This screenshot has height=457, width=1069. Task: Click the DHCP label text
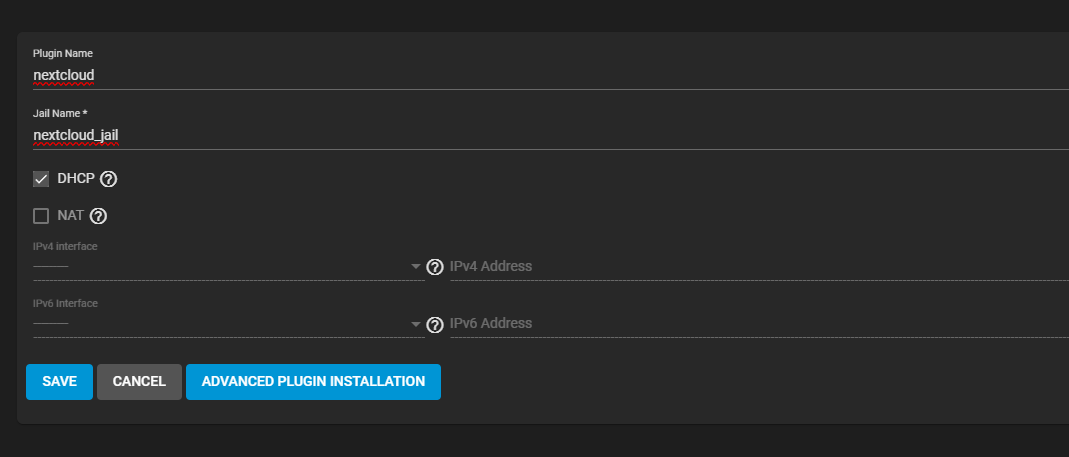point(76,179)
